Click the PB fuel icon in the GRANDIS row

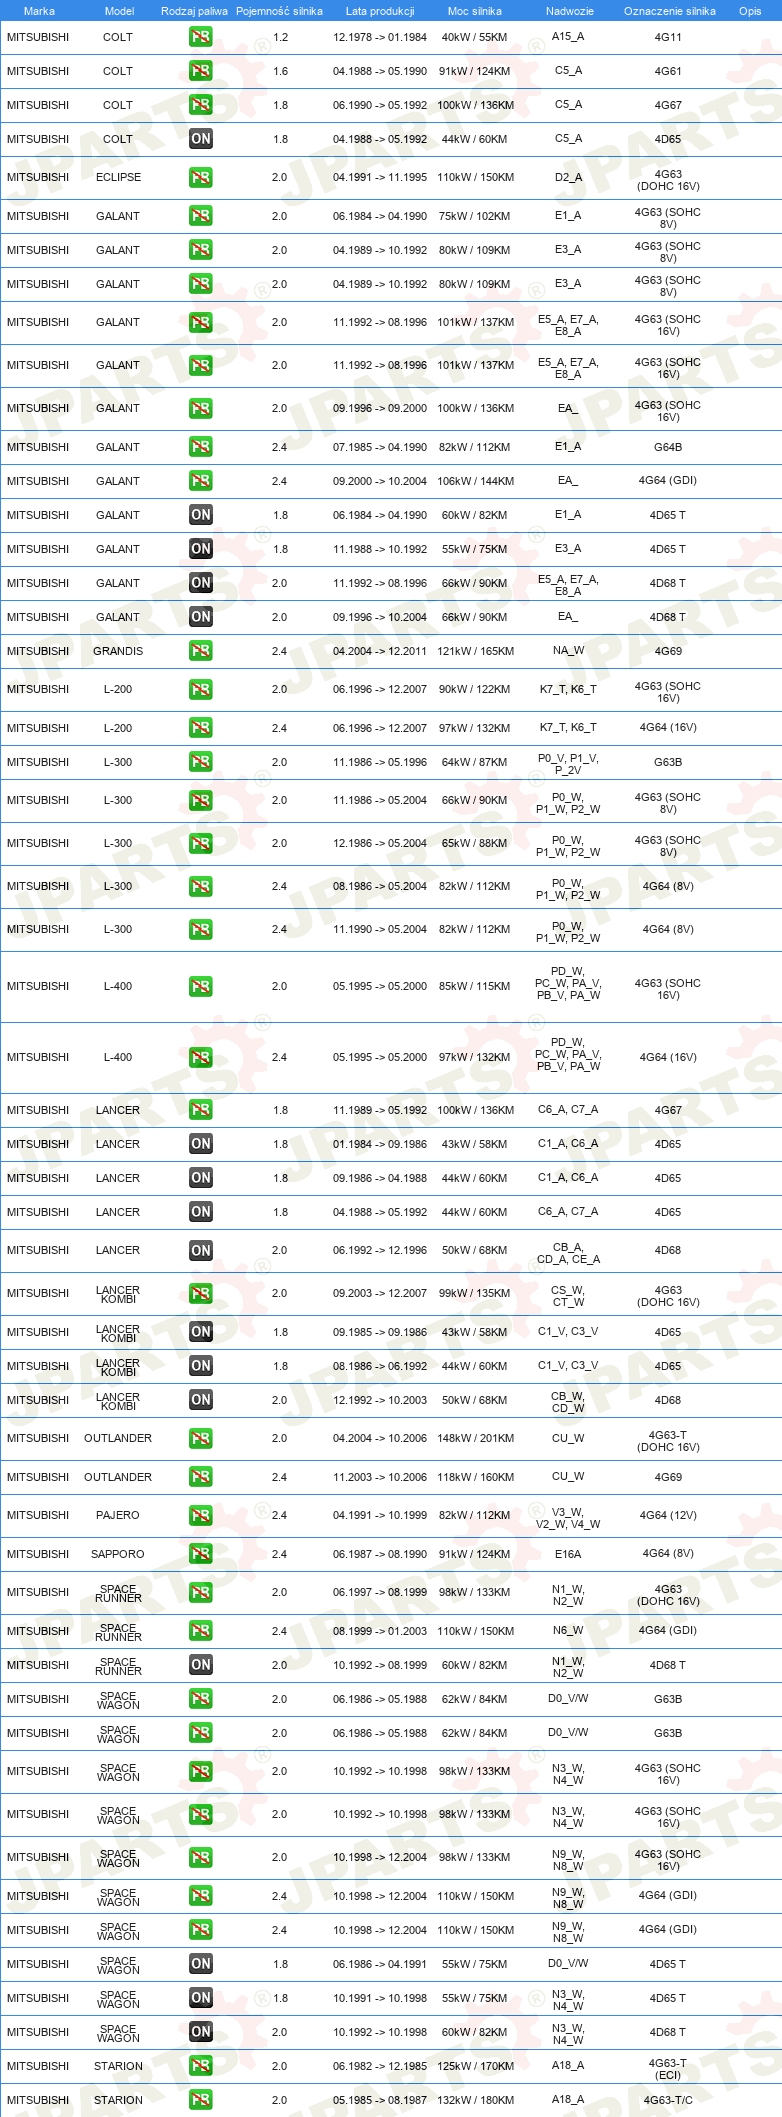(201, 651)
